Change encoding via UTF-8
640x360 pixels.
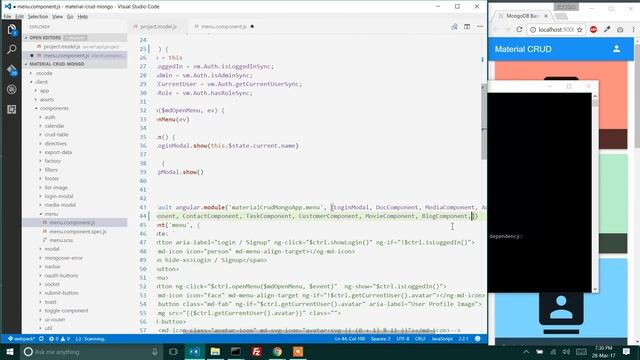click(403, 339)
